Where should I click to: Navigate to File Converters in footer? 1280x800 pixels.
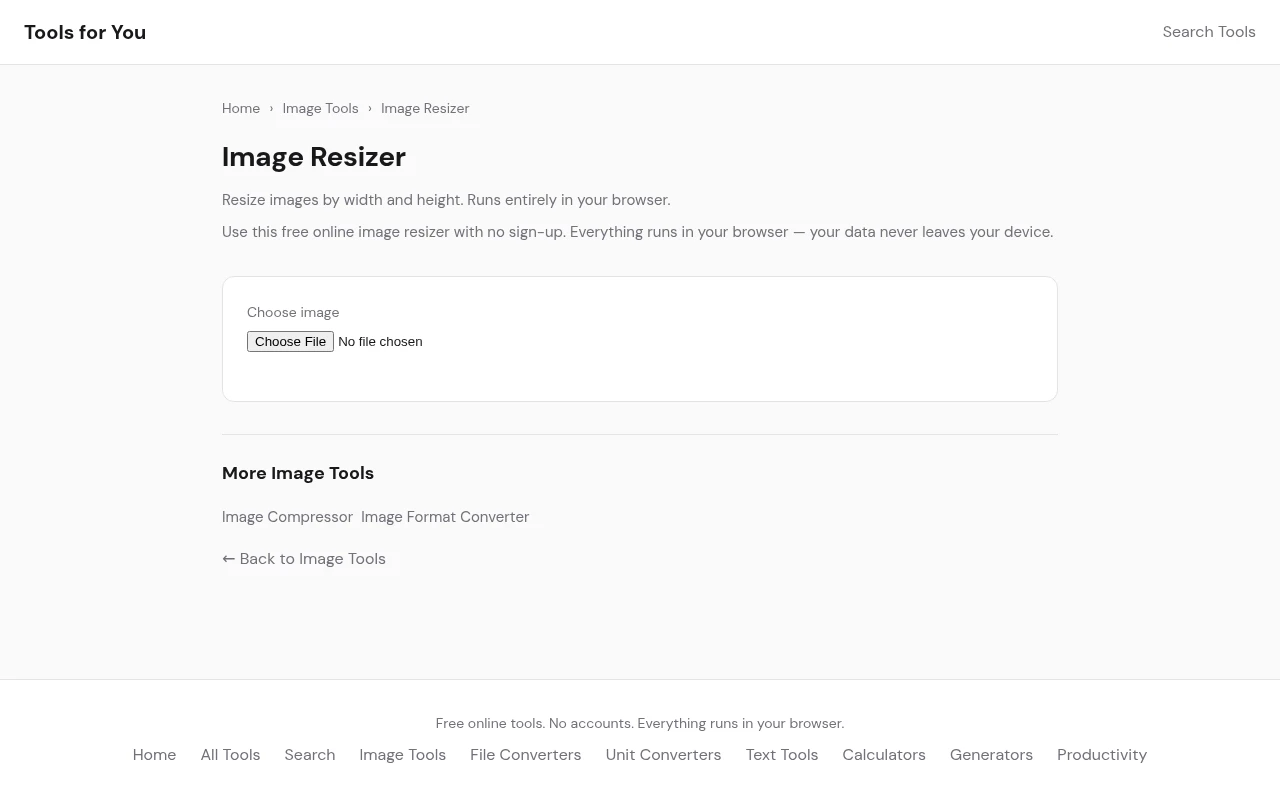click(525, 755)
